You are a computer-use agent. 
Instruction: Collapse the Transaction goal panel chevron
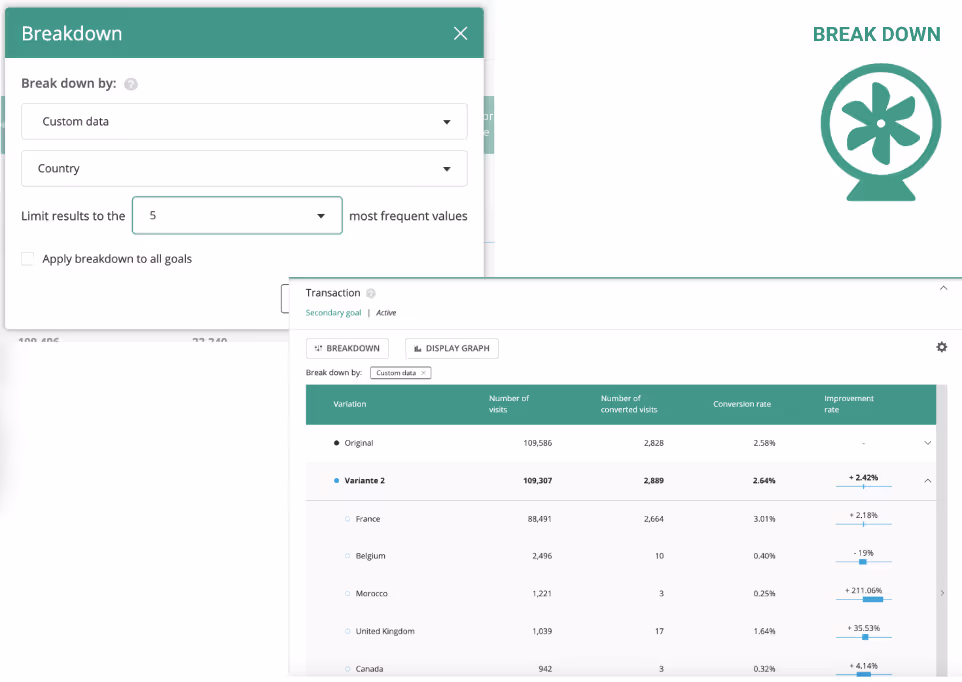(944, 288)
